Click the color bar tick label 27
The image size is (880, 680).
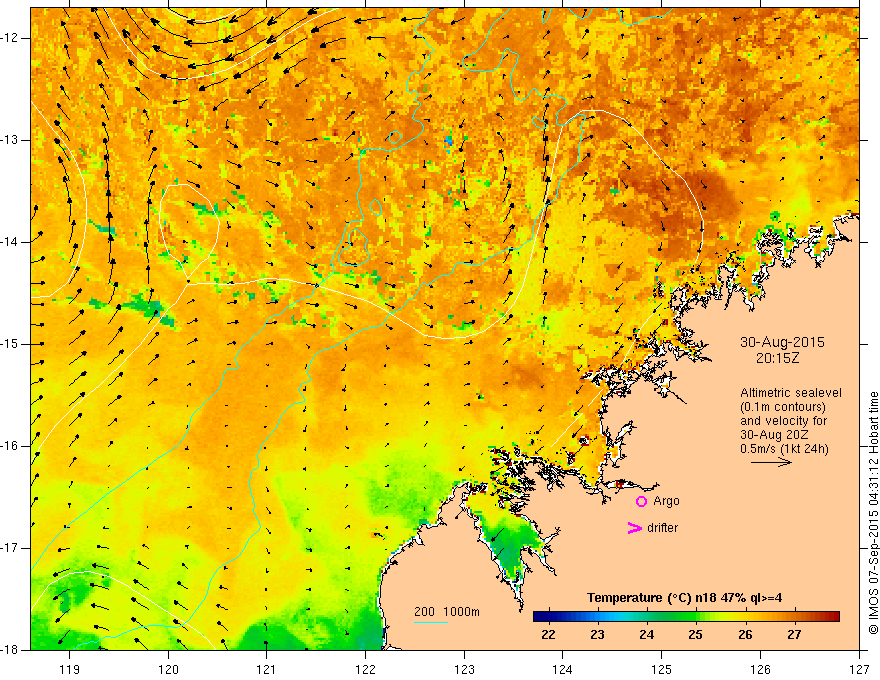(794, 635)
